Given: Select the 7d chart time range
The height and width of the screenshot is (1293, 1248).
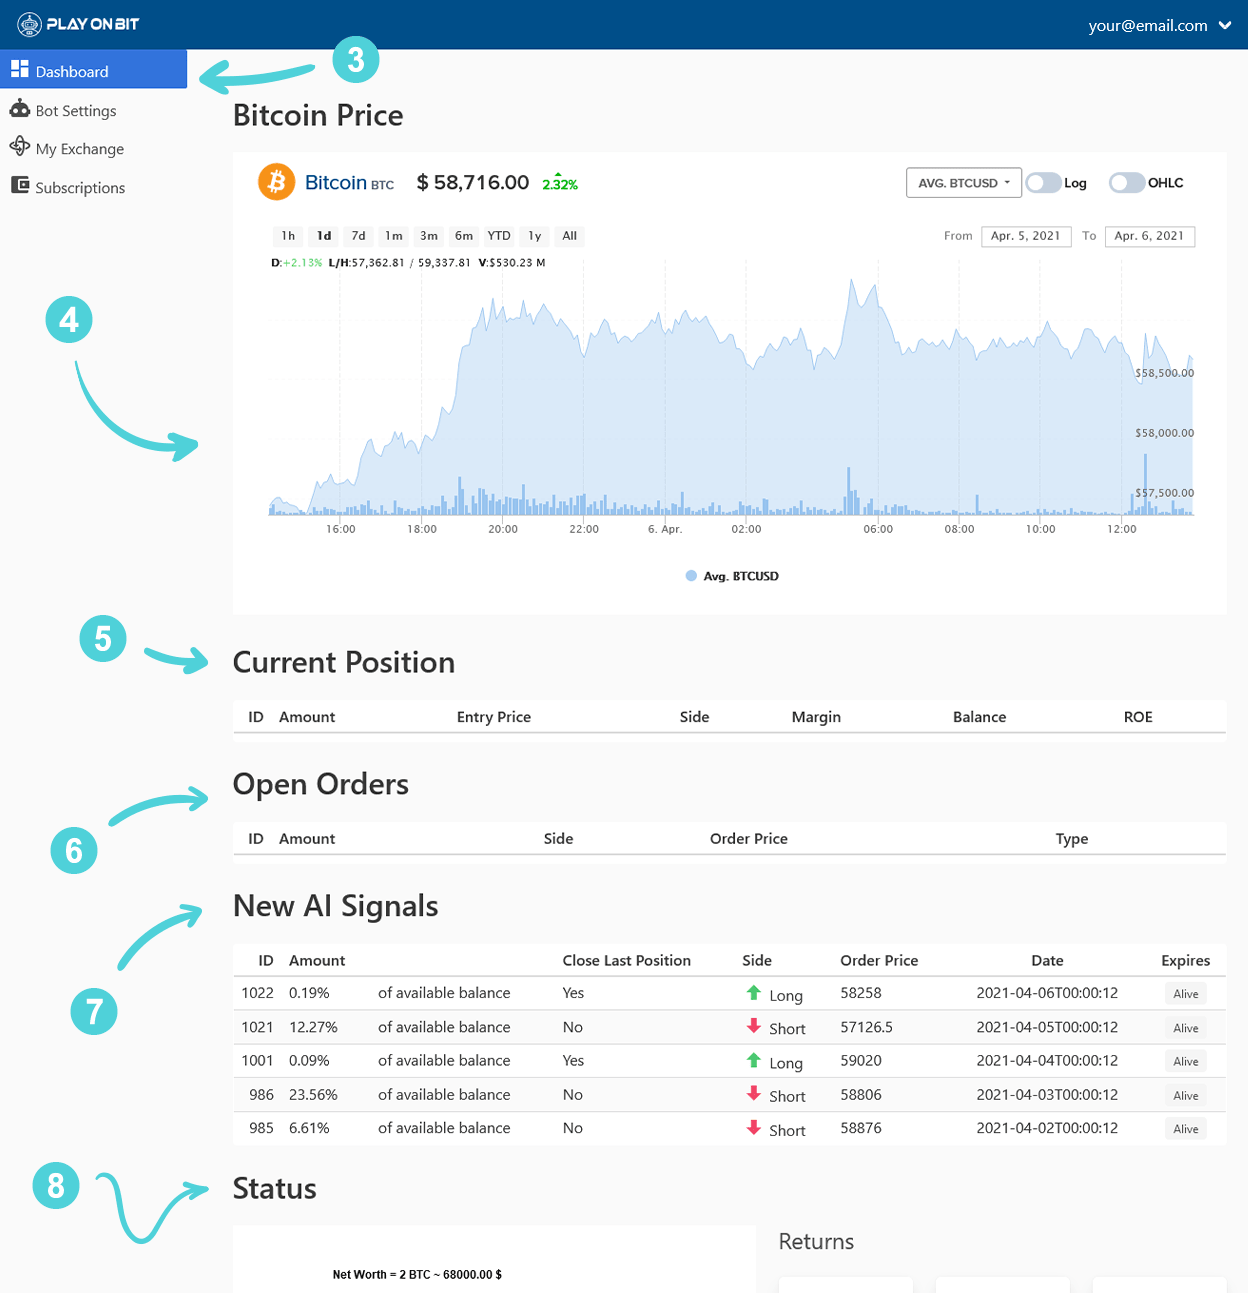Looking at the screenshot, I should pyautogui.click(x=358, y=236).
